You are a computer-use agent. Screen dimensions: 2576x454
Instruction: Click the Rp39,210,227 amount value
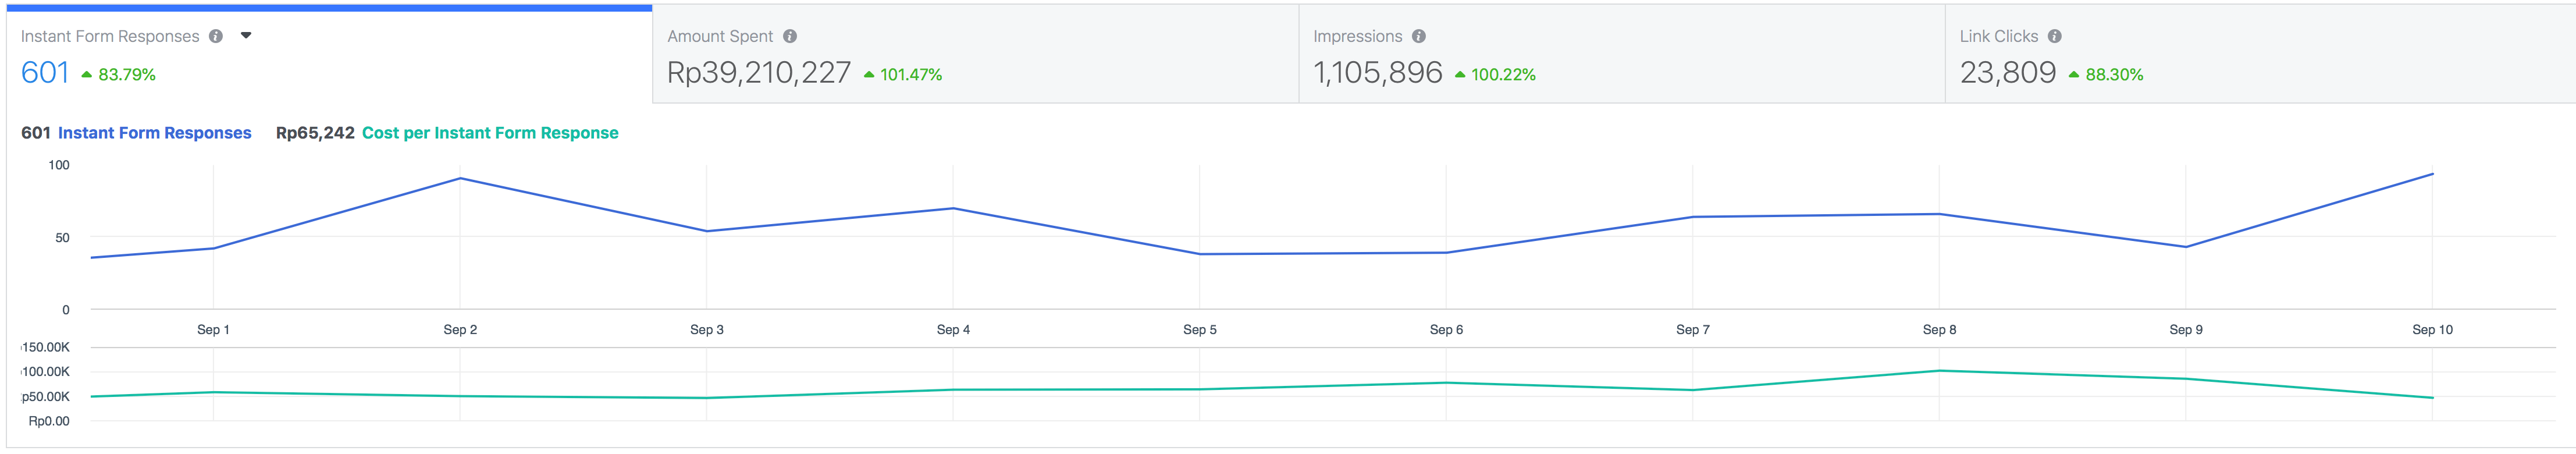pos(758,73)
